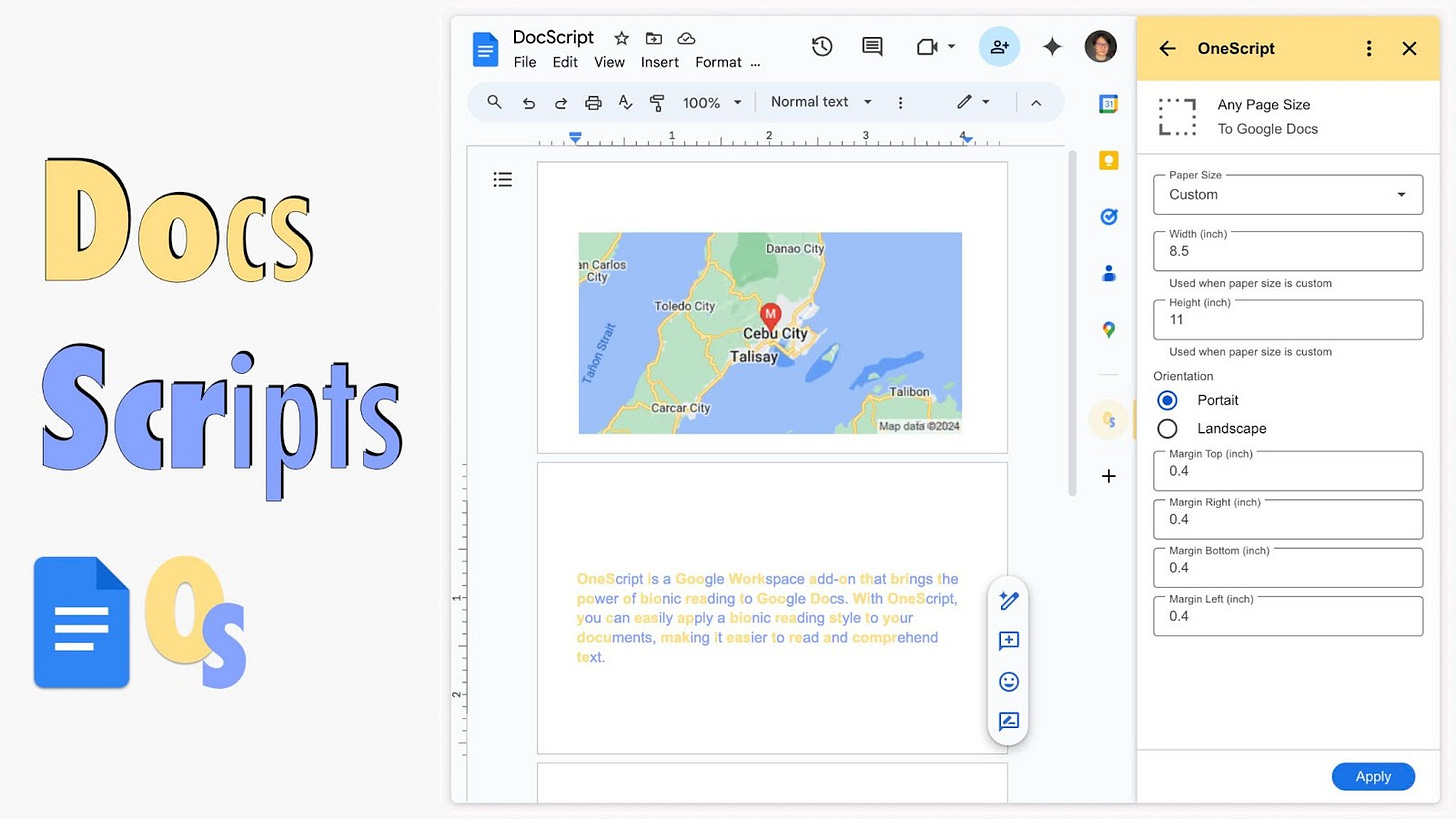This screenshot has height=819, width=1456.
Task: Run spelling and grammar check
Action: point(625,102)
